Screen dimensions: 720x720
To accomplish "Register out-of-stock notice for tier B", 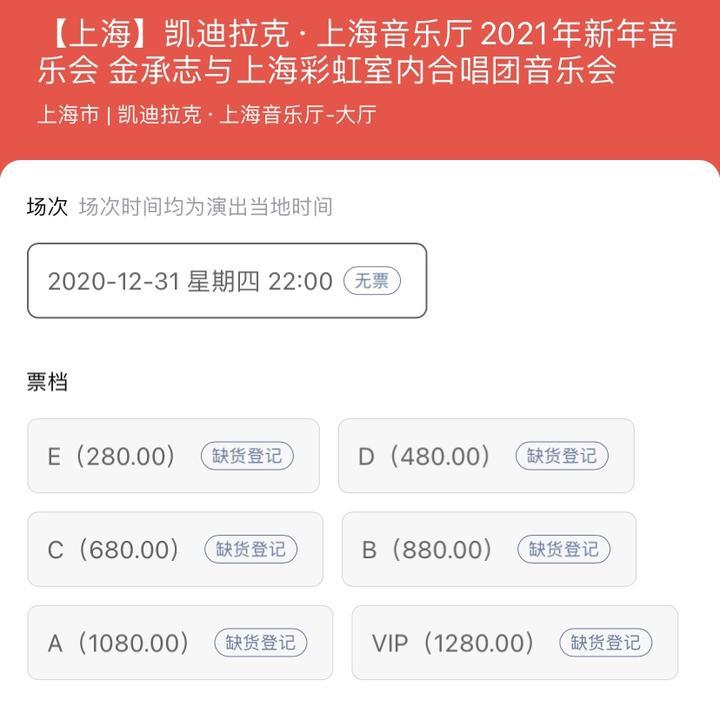I will tap(564, 550).
